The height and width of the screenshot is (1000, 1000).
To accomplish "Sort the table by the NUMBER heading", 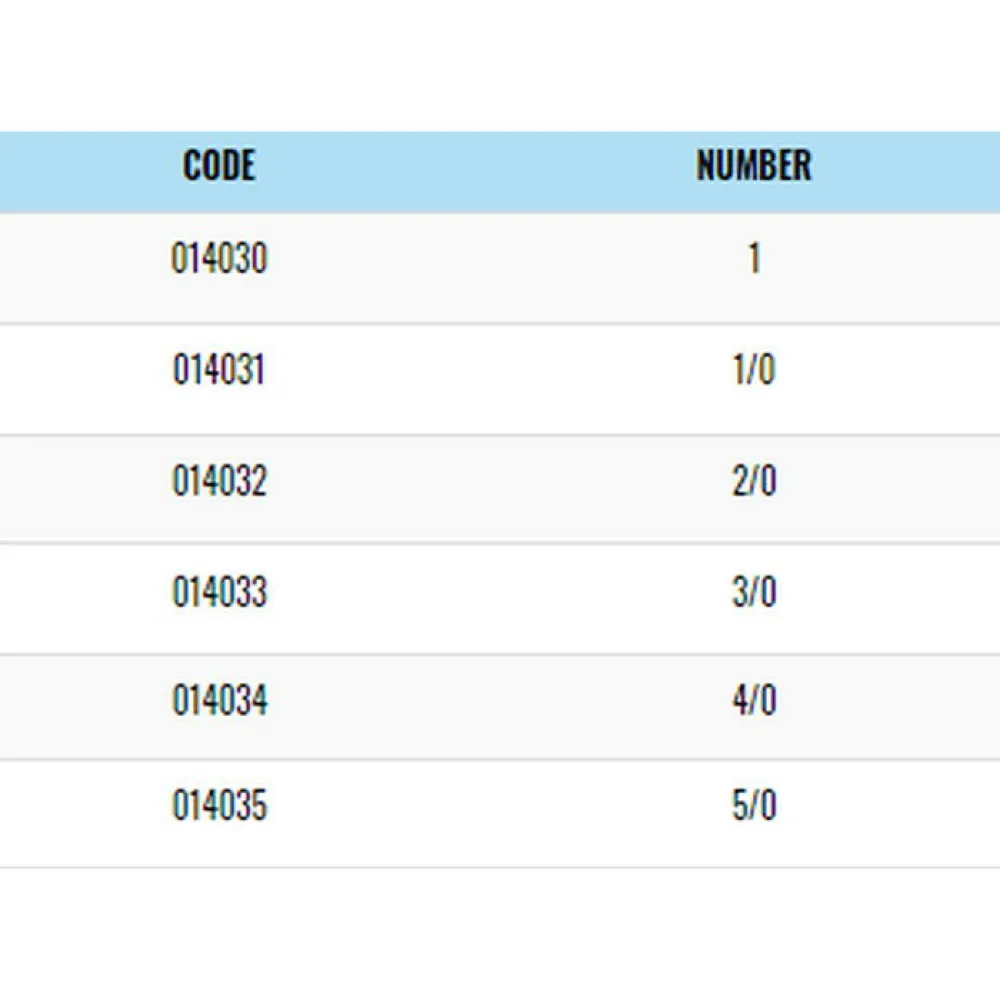I will point(753,166).
